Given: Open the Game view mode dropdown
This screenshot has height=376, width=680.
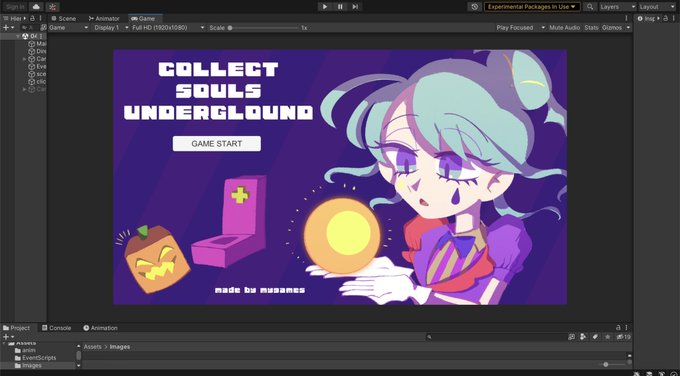Looking at the screenshot, I should point(69,27).
